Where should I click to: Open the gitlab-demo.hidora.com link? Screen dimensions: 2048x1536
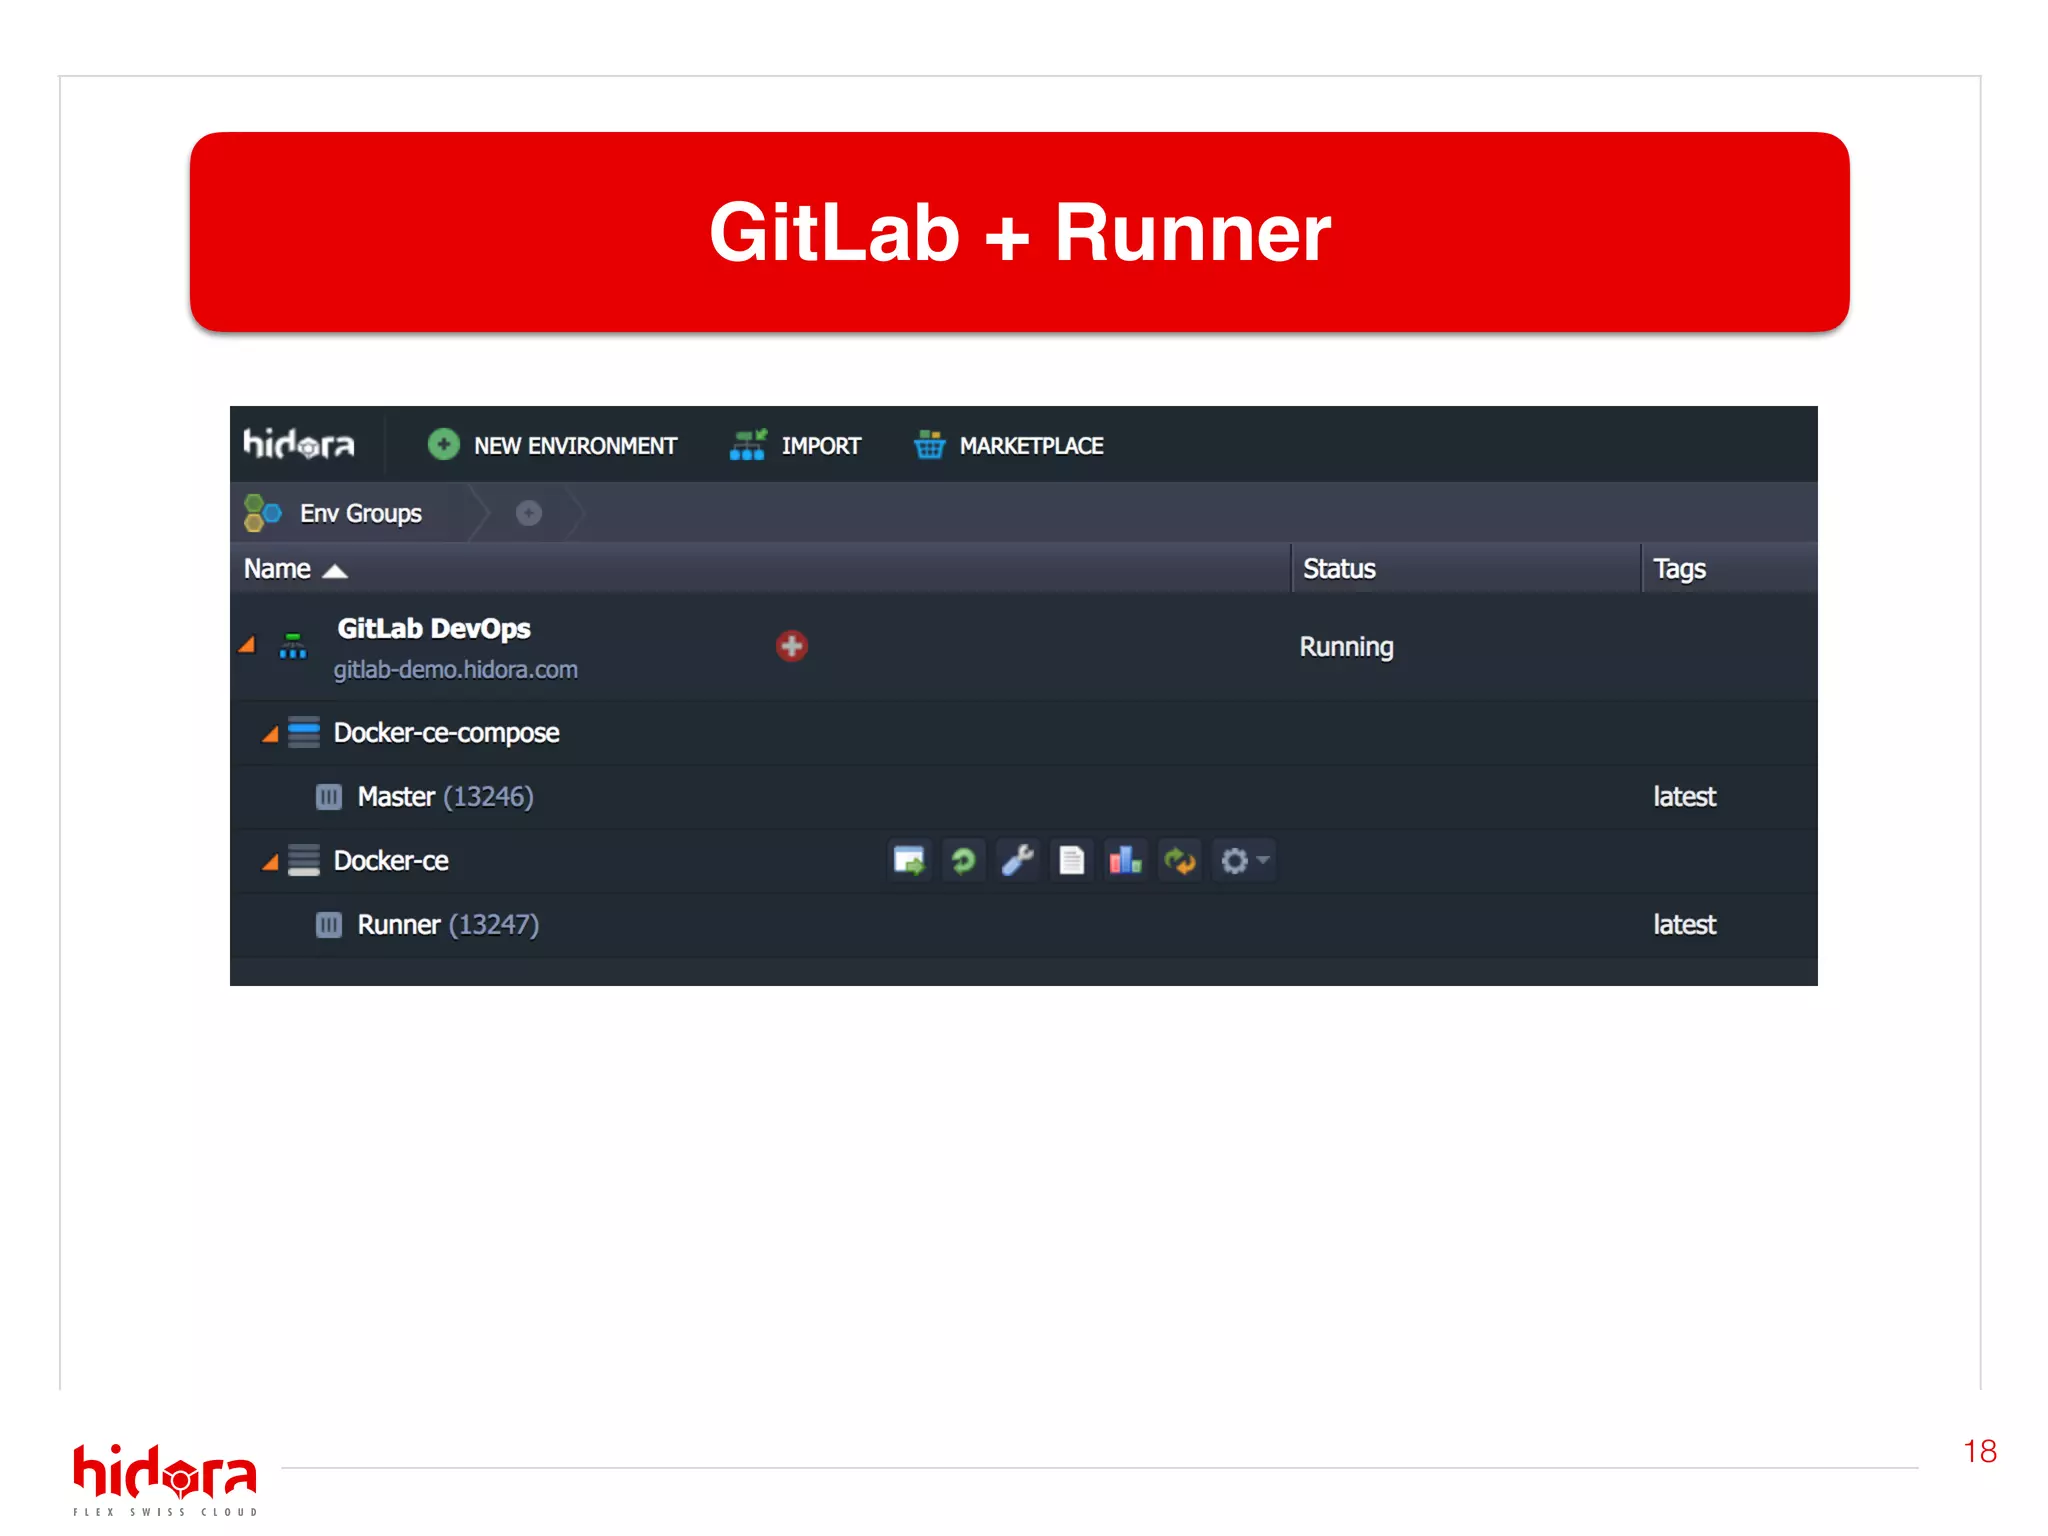pos(456,669)
